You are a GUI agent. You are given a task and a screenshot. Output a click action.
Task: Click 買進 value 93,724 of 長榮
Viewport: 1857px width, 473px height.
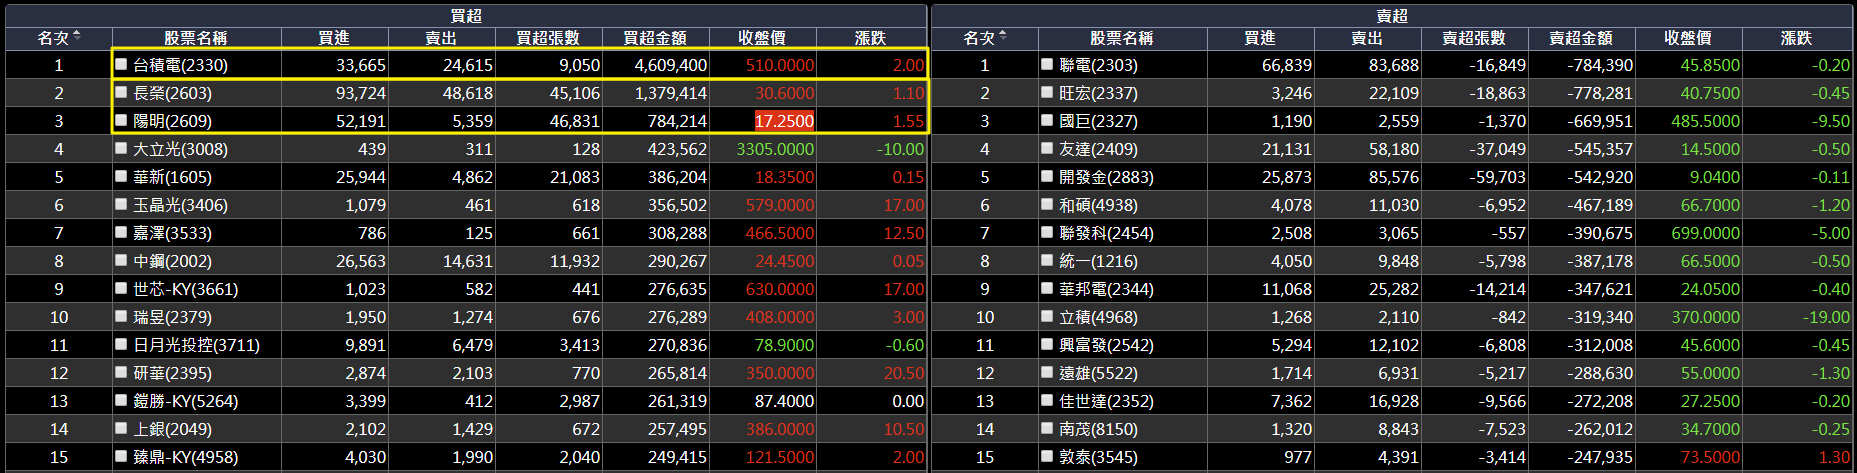pyautogui.click(x=361, y=93)
